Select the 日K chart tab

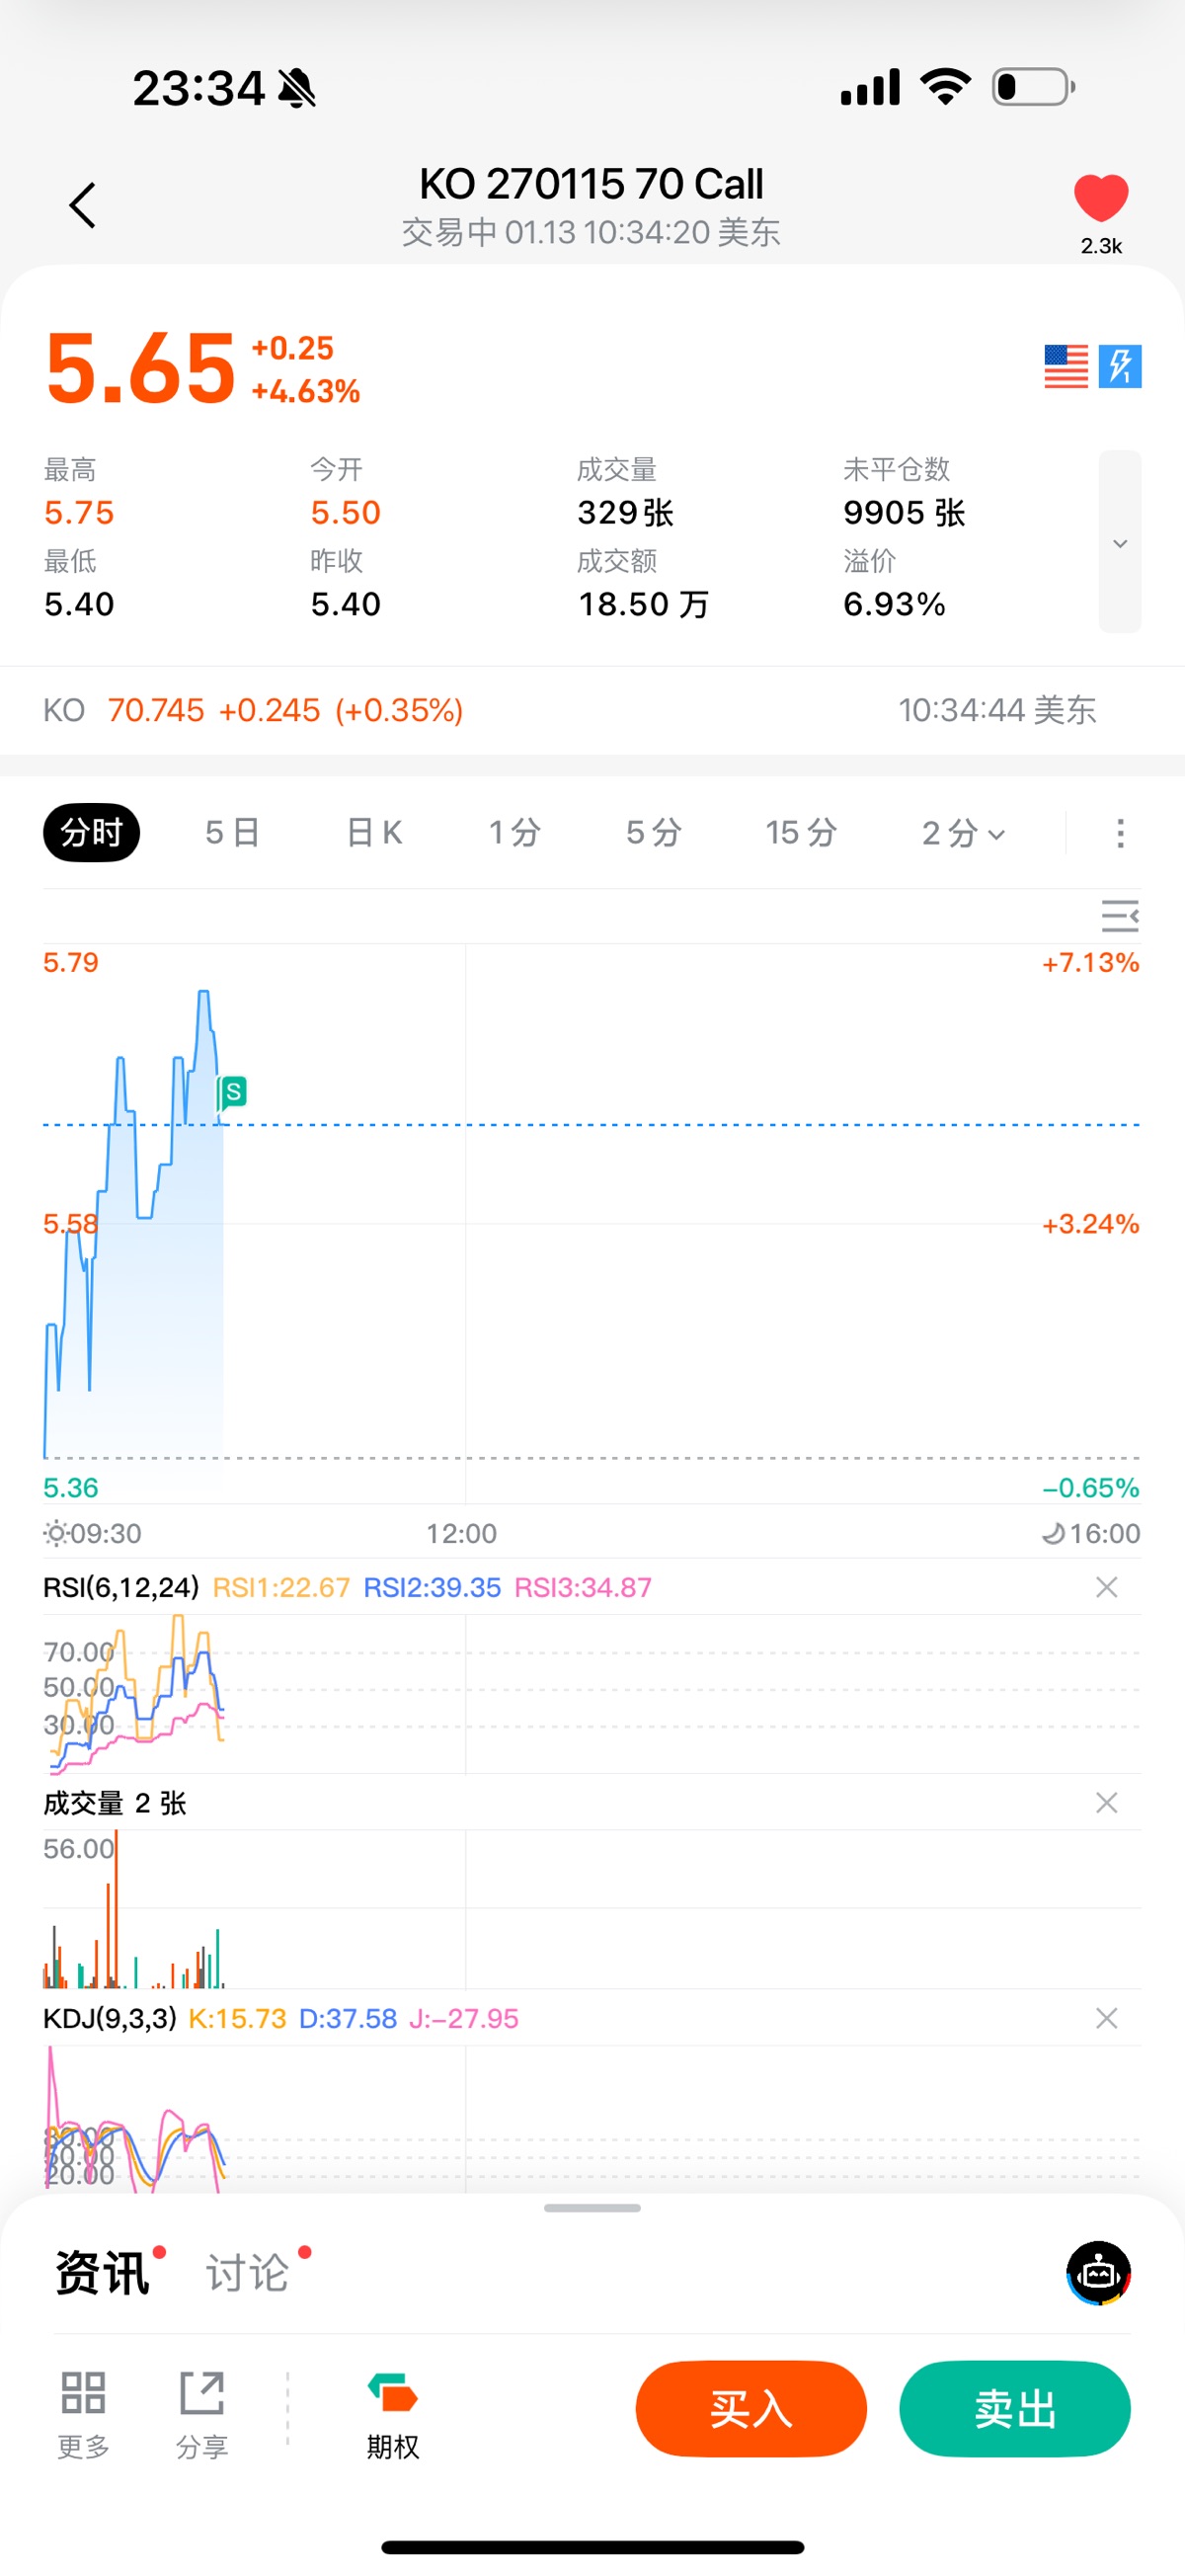[374, 832]
